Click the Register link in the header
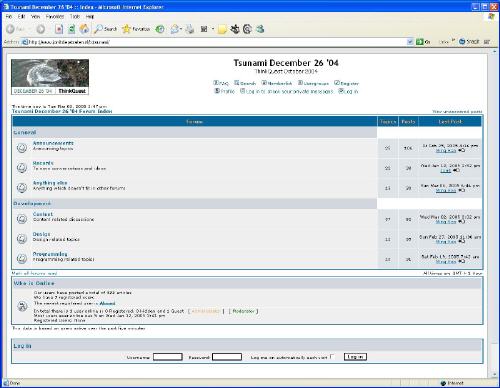The height and width of the screenshot is (388, 500). [x=347, y=83]
